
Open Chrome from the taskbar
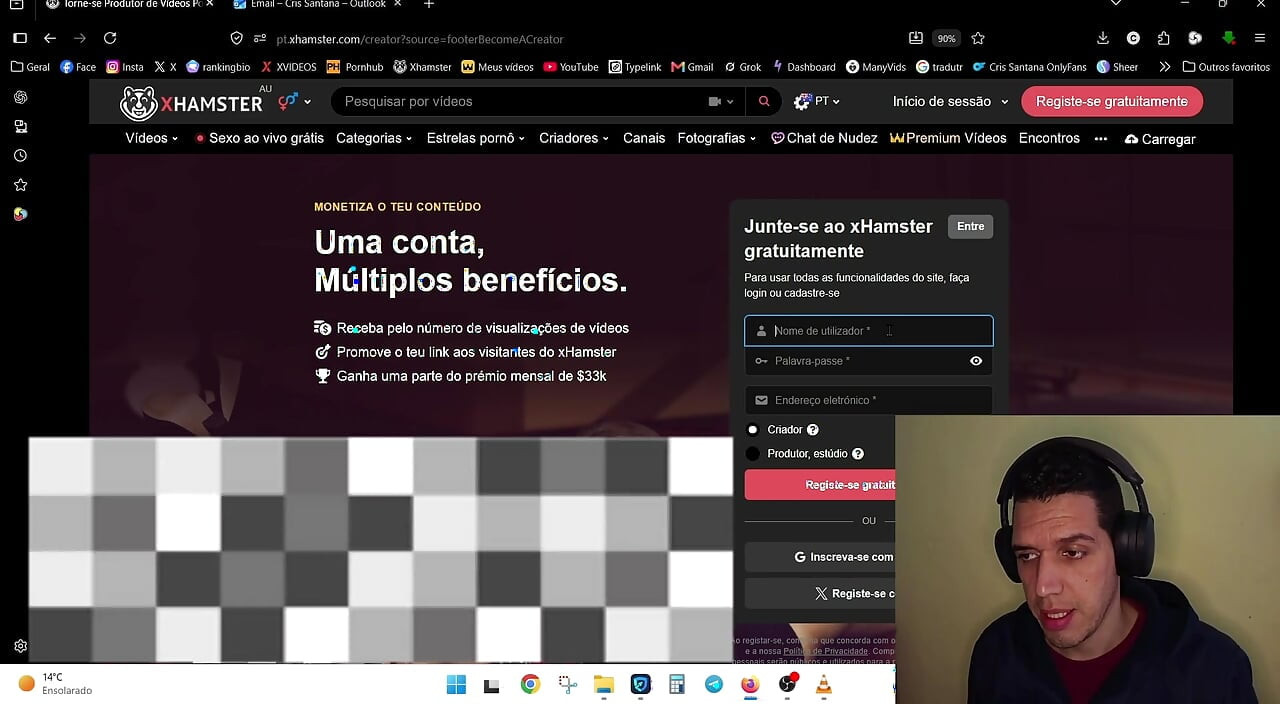tap(530, 685)
